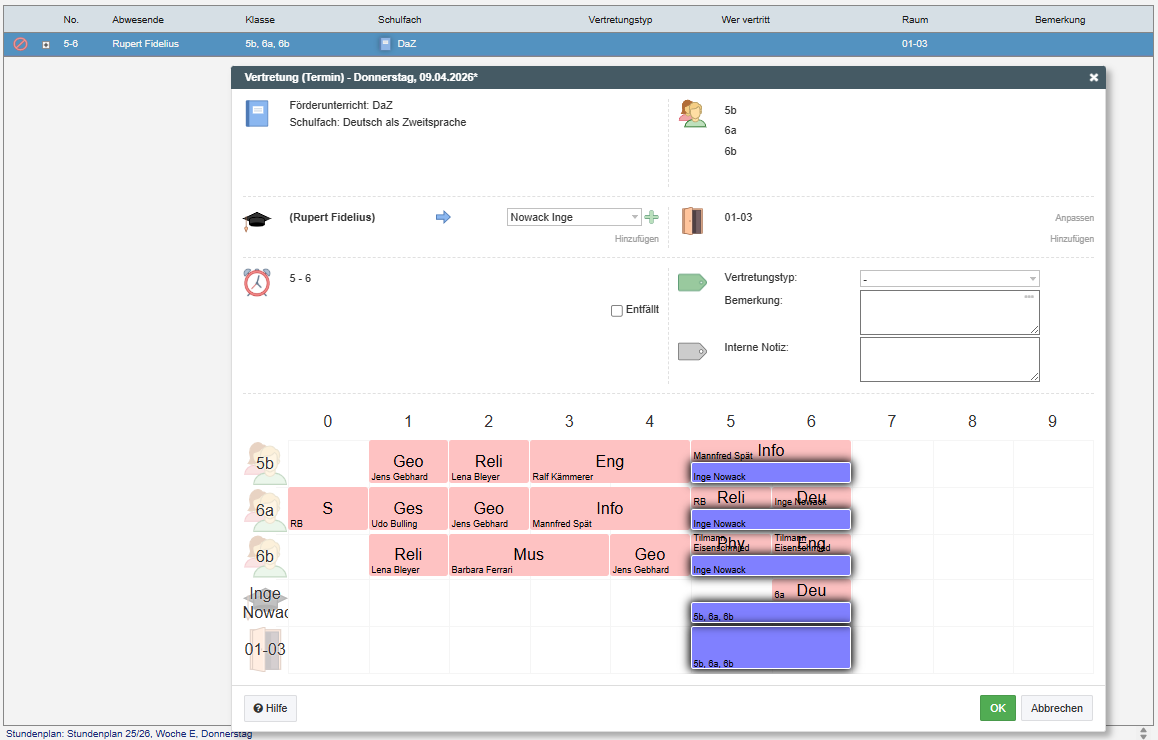This screenshot has width=1158, height=740.
Task: Confirm with the green OK button
Action: [997, 708]
